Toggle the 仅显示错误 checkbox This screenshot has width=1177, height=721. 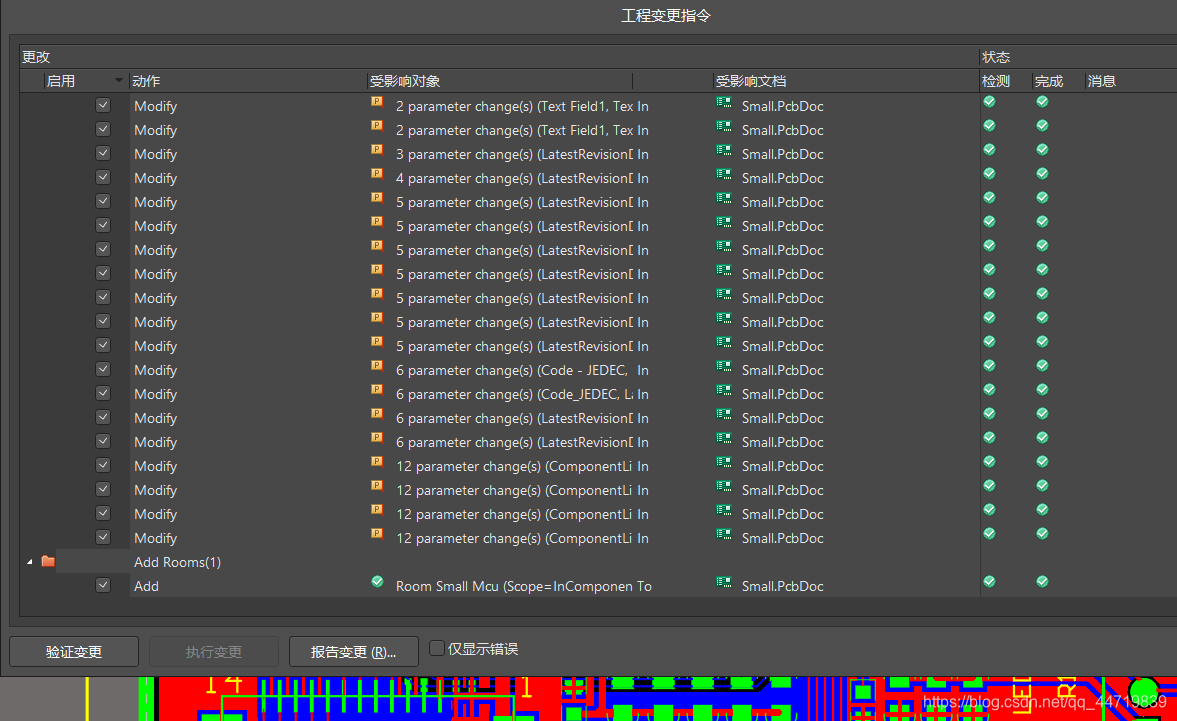437,648
